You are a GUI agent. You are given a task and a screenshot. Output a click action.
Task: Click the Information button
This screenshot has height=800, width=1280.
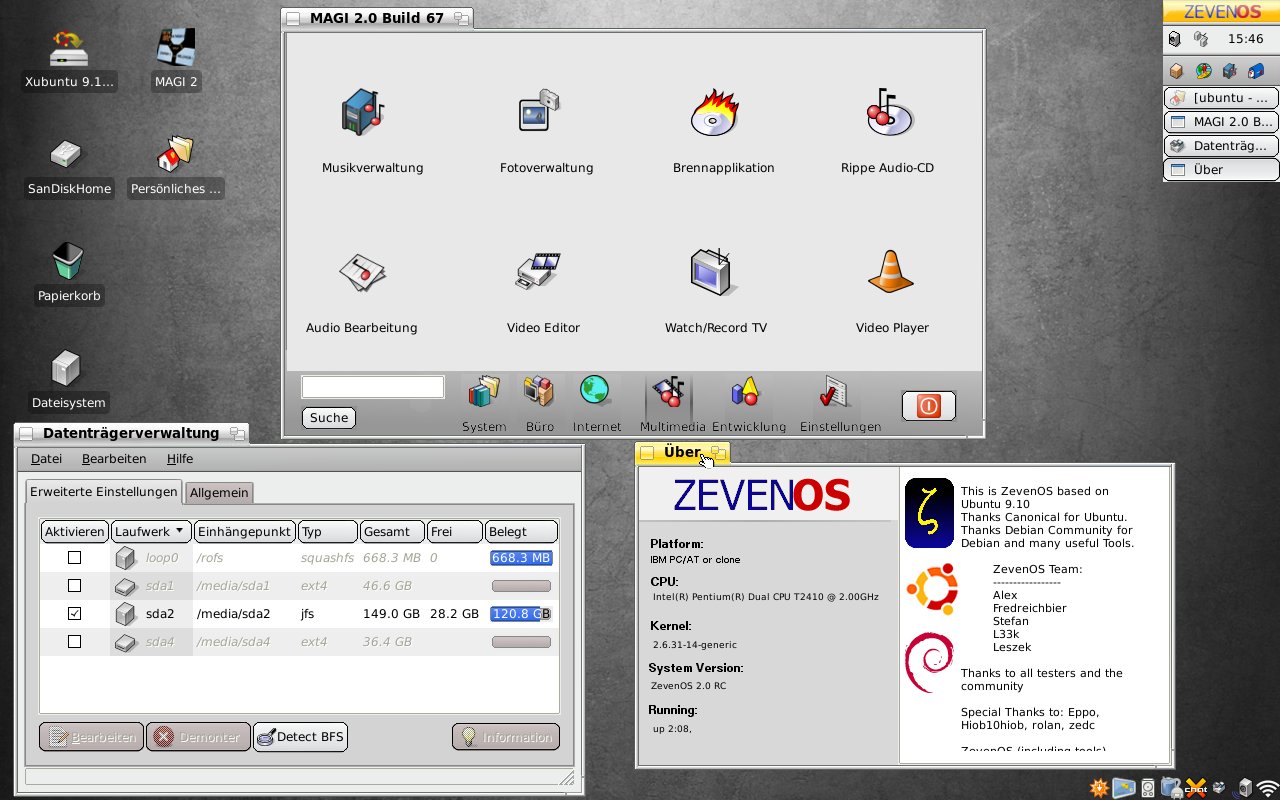506,737
